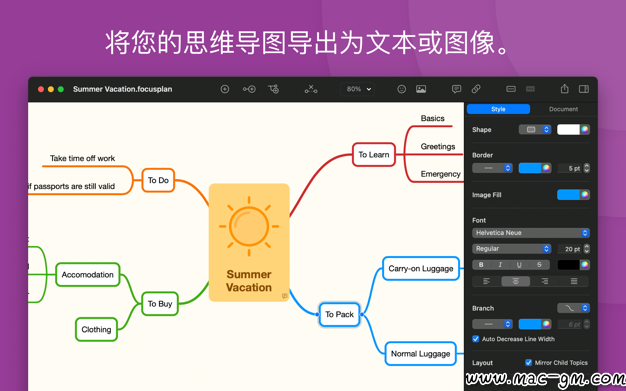The image size is (626, 391).
Task: Step the font size 20 pt stepper
Action: (x=586, y=249)
